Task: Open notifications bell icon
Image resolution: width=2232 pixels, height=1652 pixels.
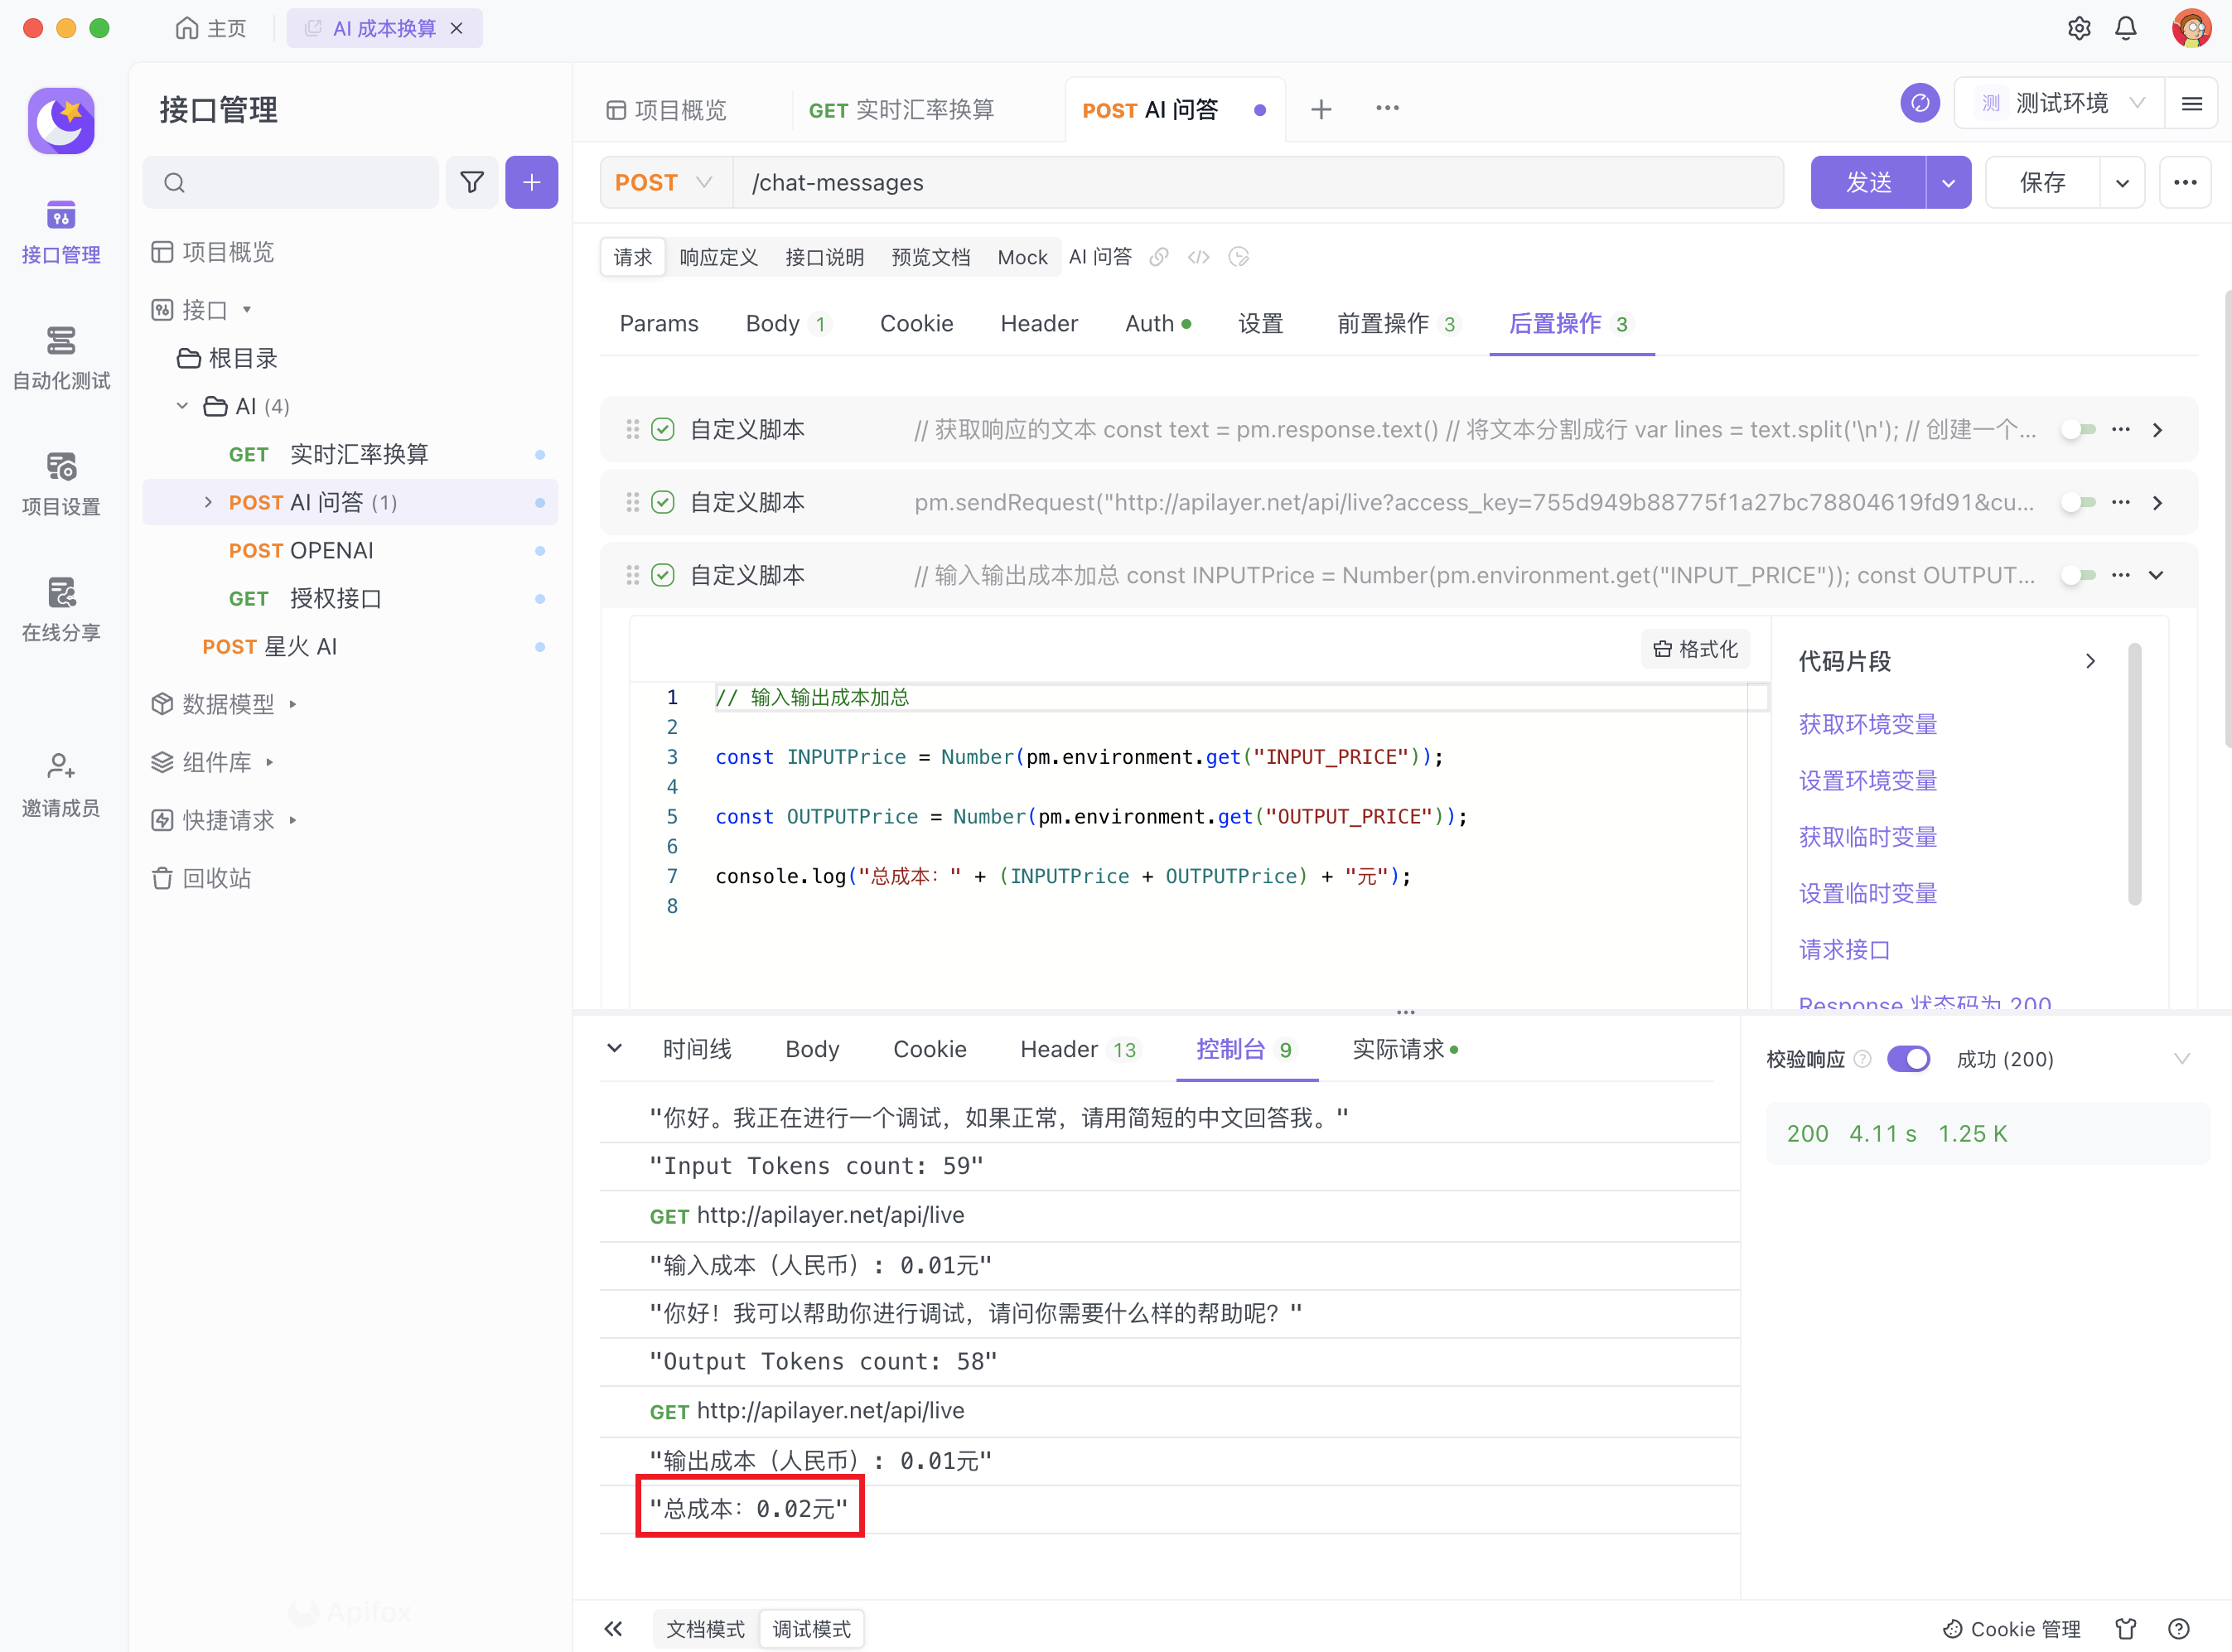Action: [x=2126, y=28]
